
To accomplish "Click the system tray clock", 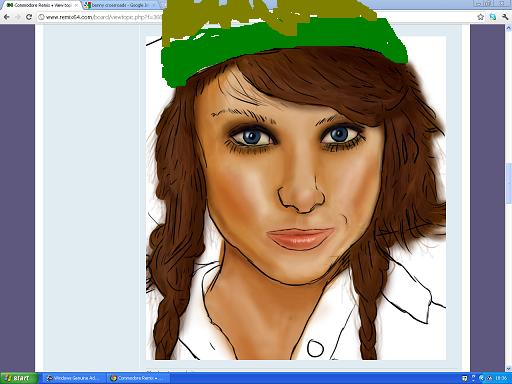I will tap(501, 378).
